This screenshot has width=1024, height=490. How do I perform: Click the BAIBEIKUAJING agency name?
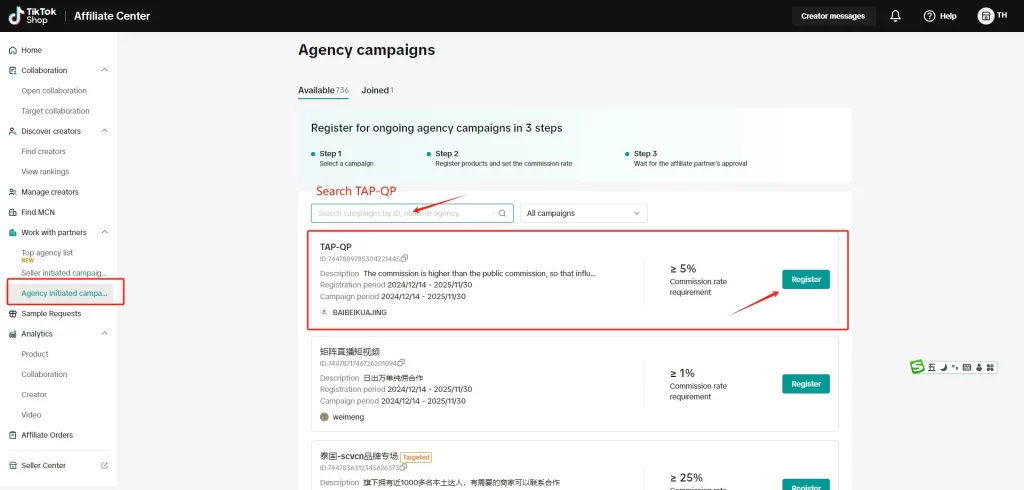pyautogui.click(x=360, y=312)
